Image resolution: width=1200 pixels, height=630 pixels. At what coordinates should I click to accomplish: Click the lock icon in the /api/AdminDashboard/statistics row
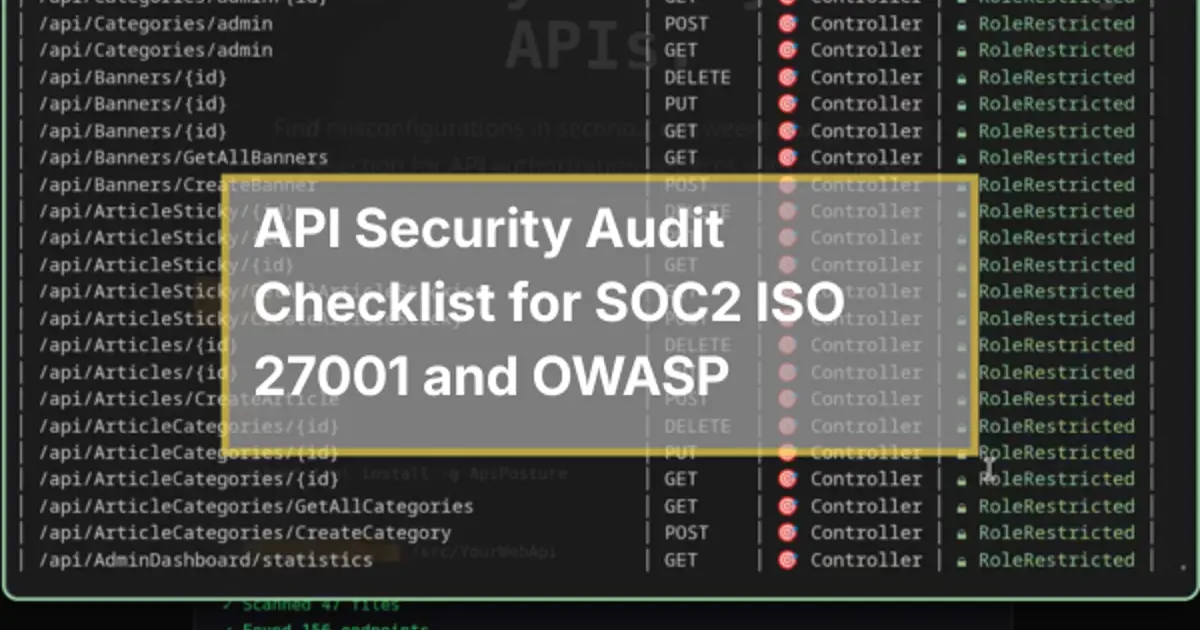(961, 561)
